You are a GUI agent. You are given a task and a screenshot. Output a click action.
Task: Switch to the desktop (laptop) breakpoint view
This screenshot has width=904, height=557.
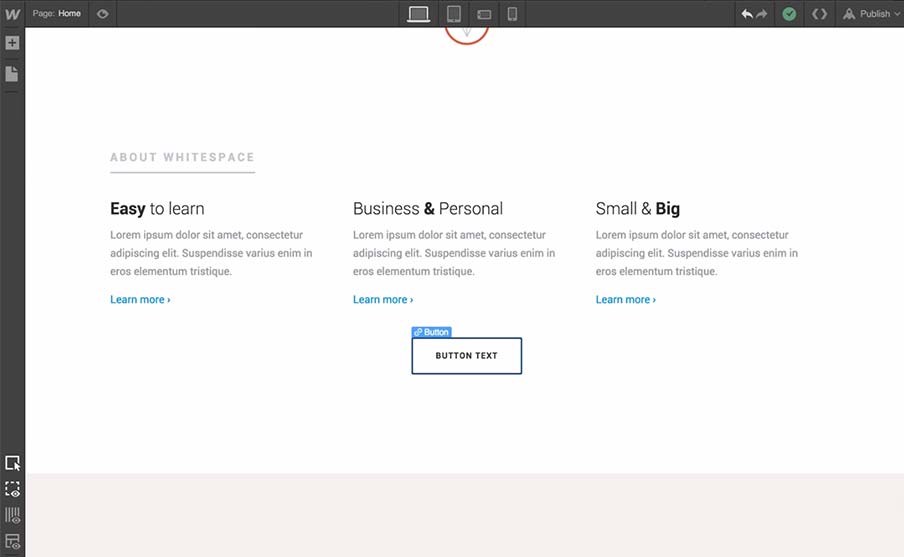coord(419,14)
